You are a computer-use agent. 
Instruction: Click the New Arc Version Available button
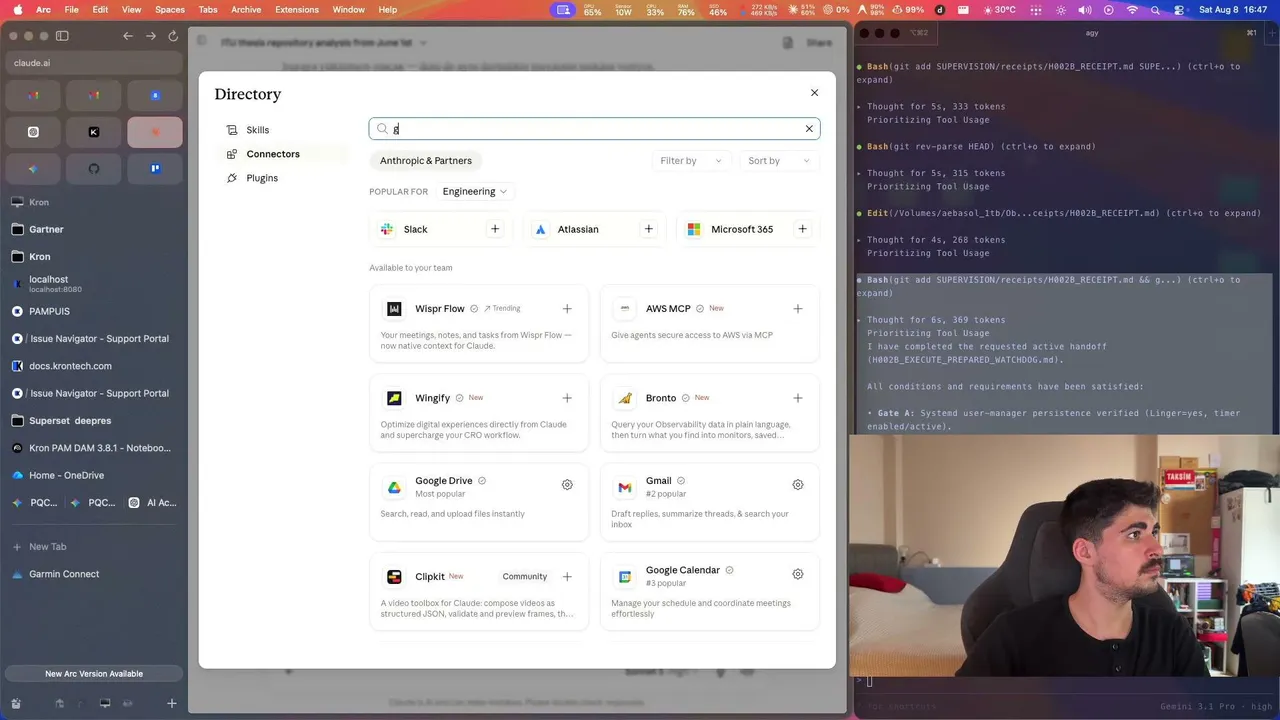pos(94,674)
